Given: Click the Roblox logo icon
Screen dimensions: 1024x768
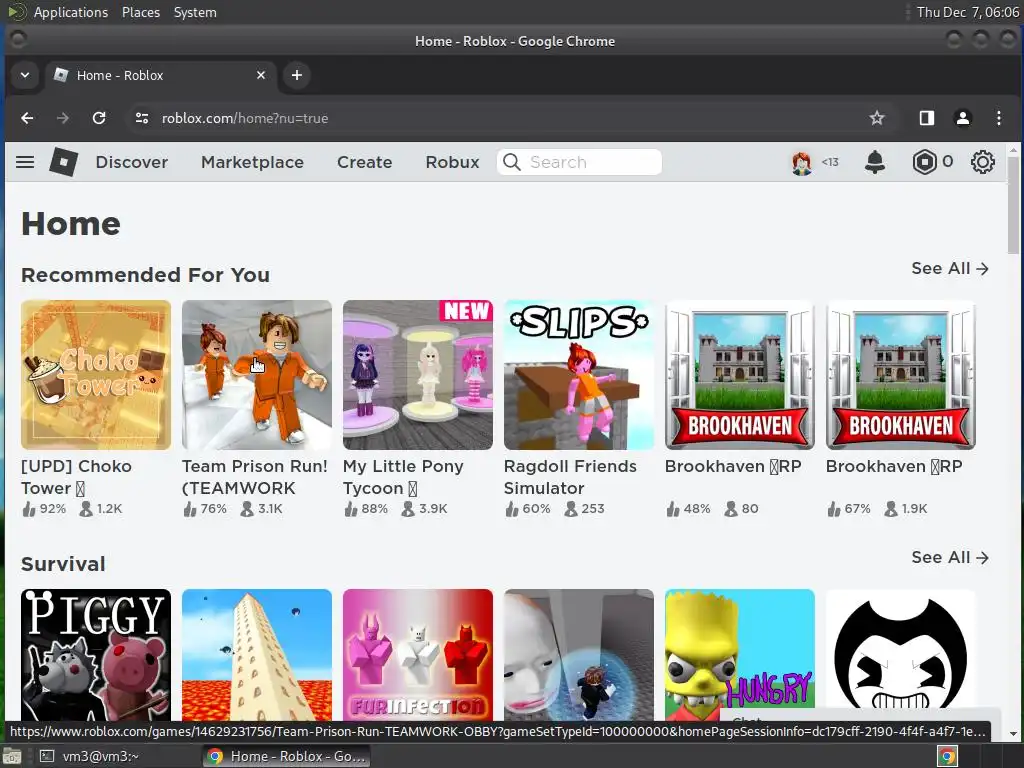Looking at the screenshot, I should tap(63, 162).
